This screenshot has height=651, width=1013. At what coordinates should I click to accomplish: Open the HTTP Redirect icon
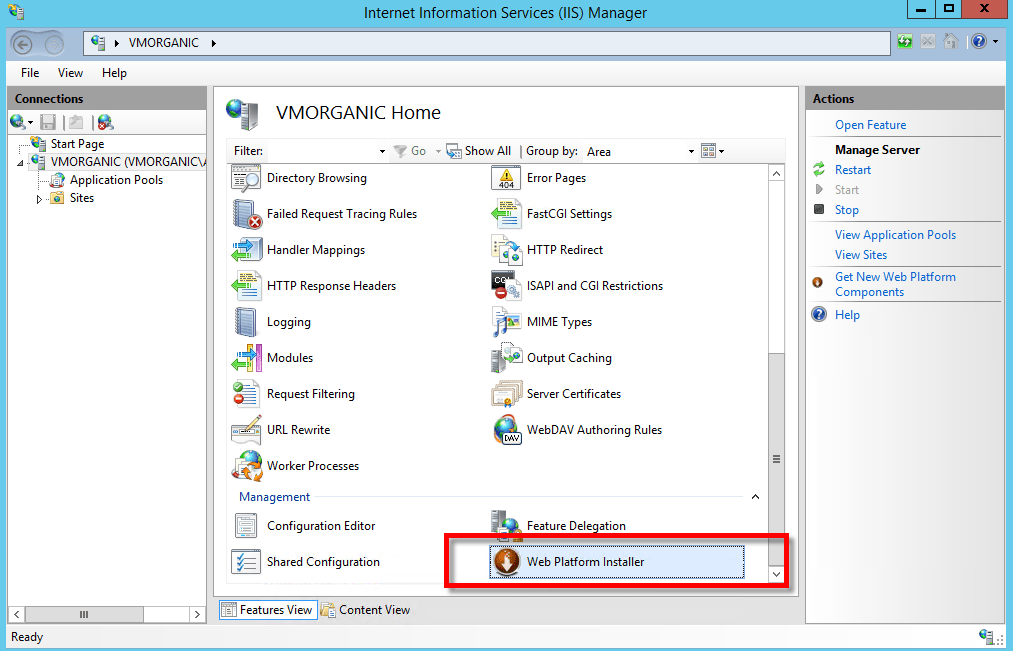[506, 250]
